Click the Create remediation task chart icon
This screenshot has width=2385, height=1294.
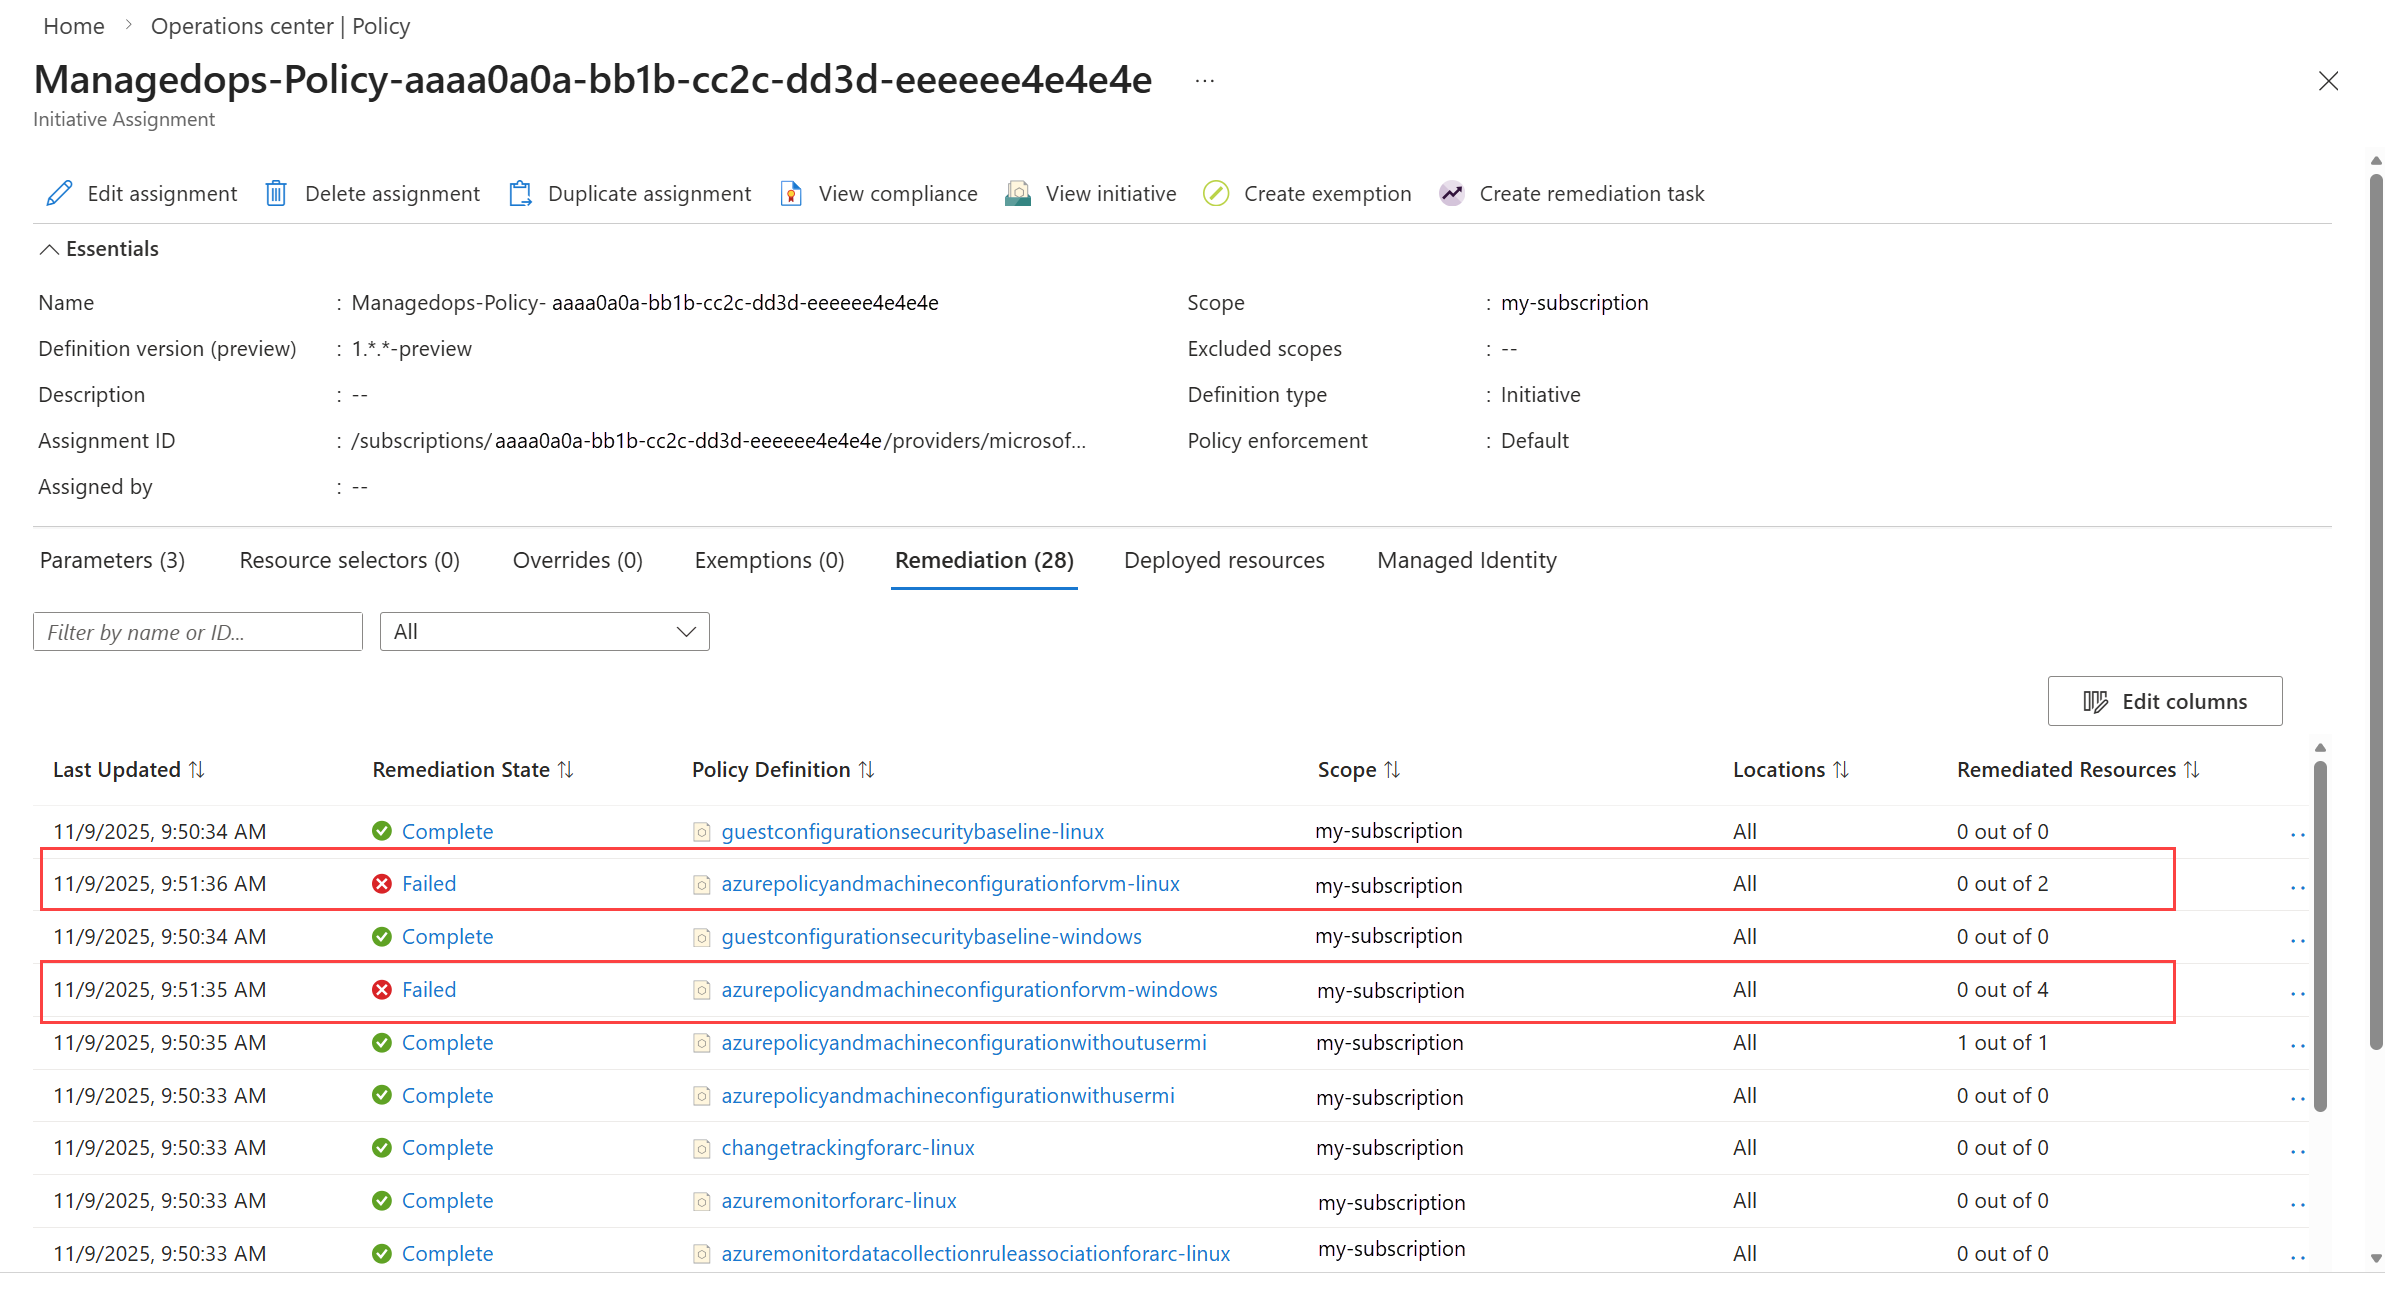point(1452,193)
